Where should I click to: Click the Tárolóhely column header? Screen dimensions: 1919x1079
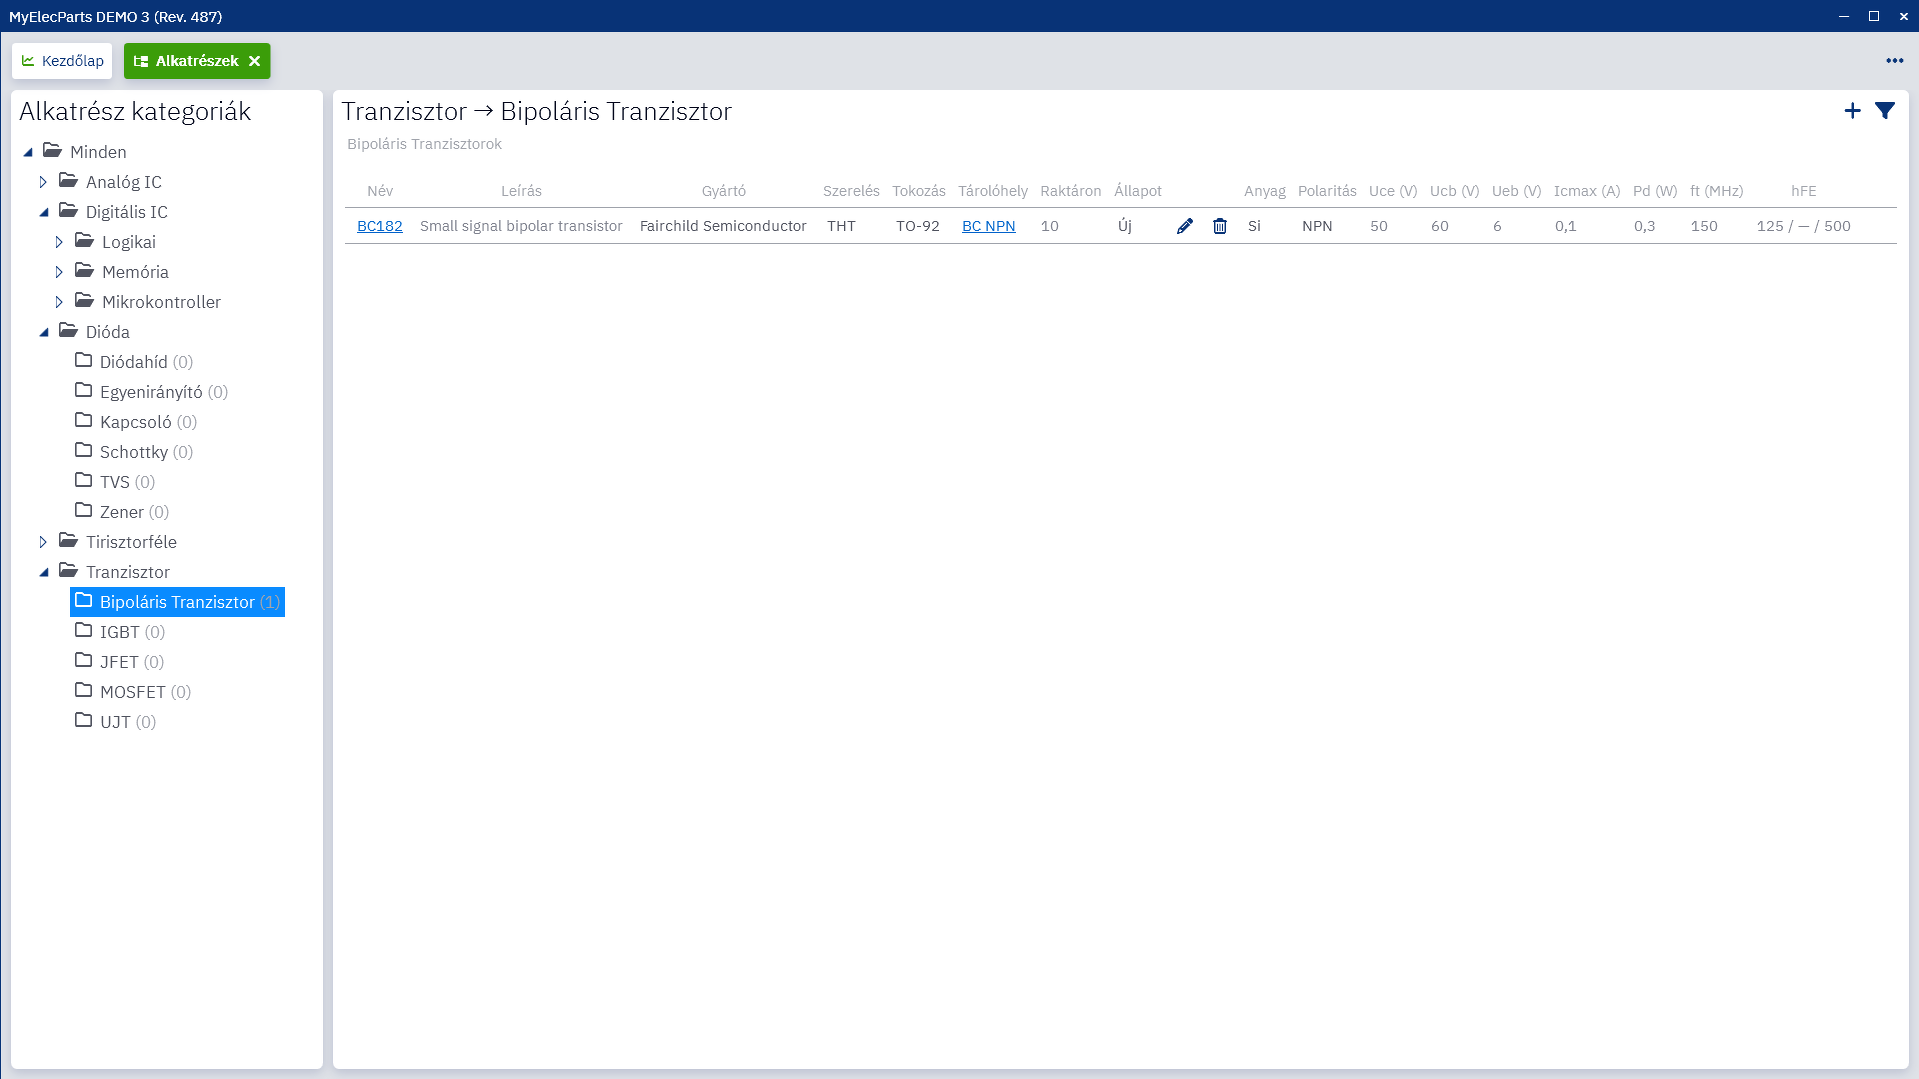point(993,191)
